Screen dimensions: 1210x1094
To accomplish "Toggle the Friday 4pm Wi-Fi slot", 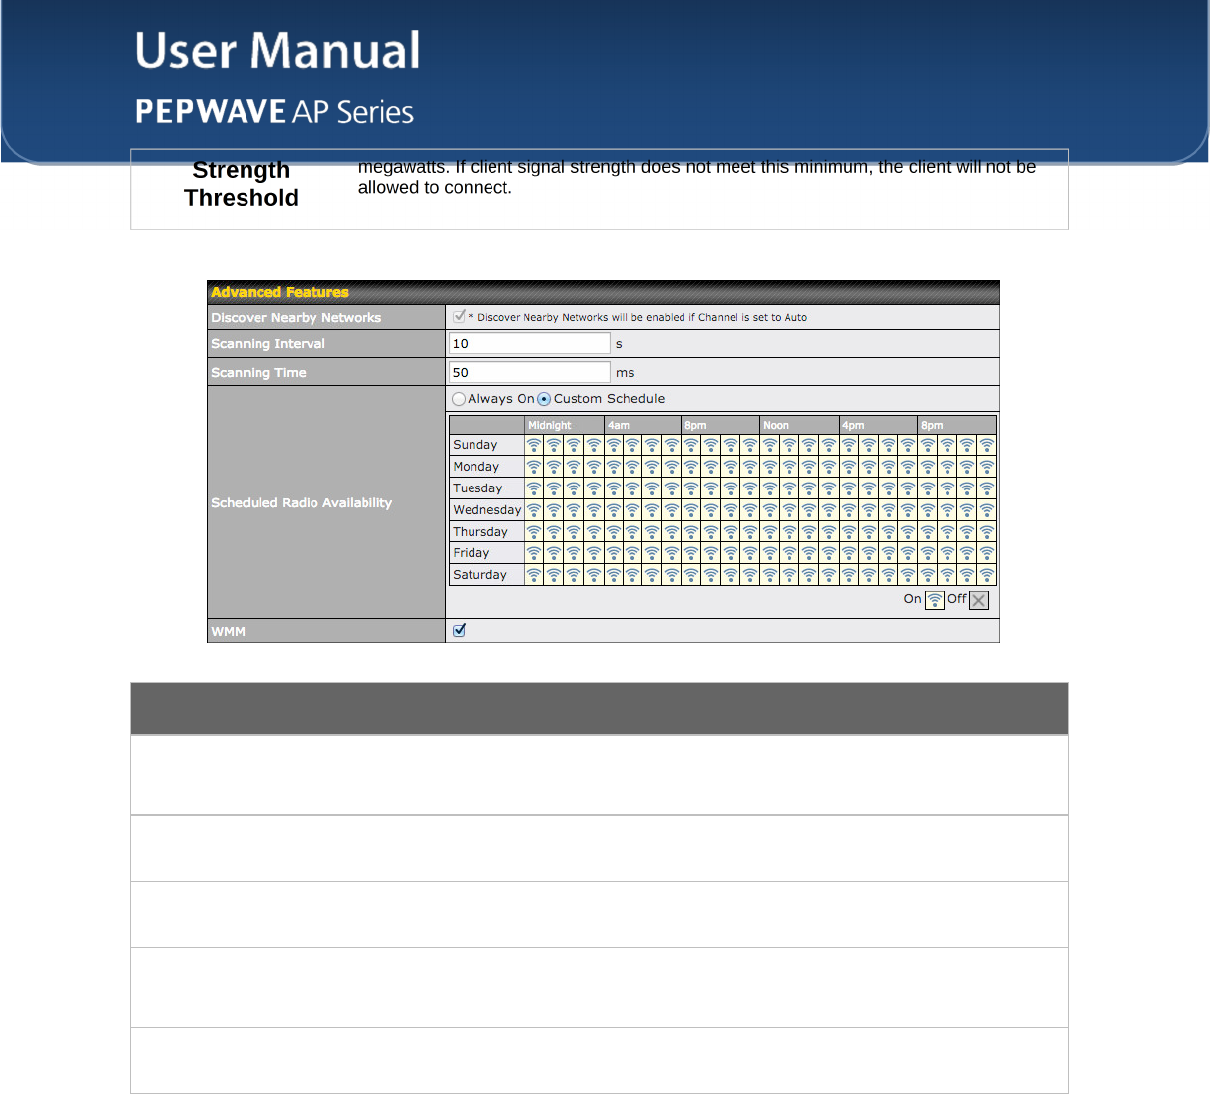I will tap(849, 553).
